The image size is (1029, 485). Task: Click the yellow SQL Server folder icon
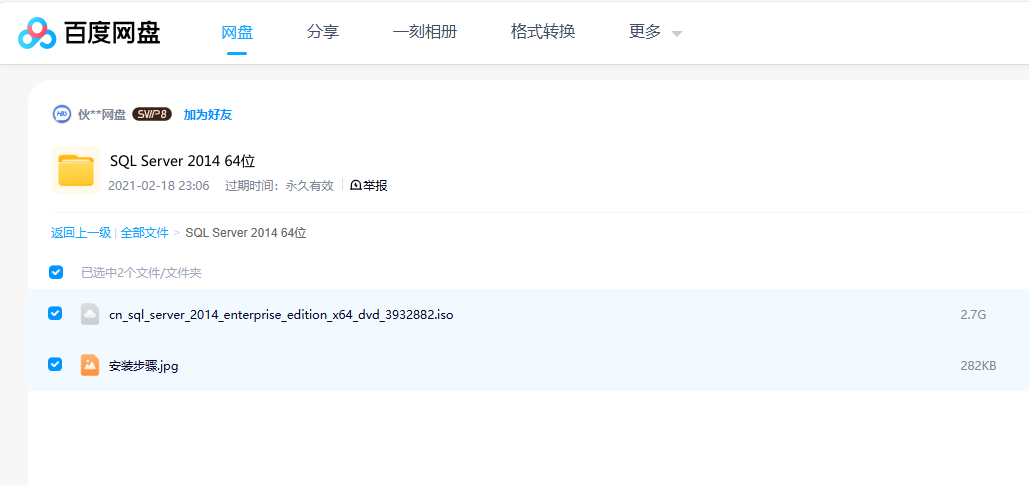coord(76,170)
